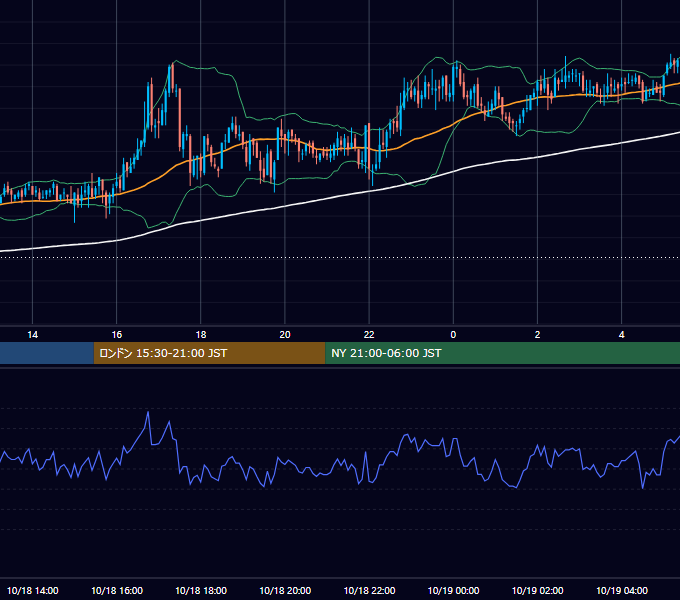
Task: Click the '22' hour axis label
Action: pyautogui.click(x=369, y=335)
